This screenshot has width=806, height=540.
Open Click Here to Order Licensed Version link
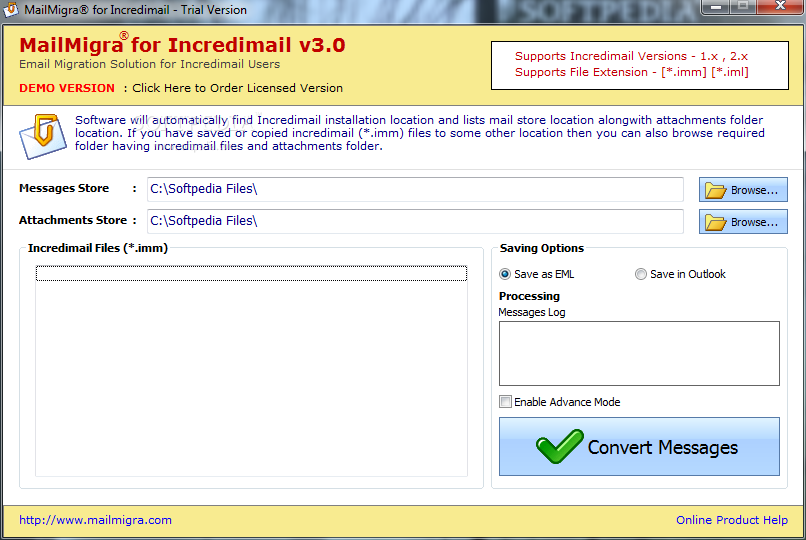tap(237, 88)
